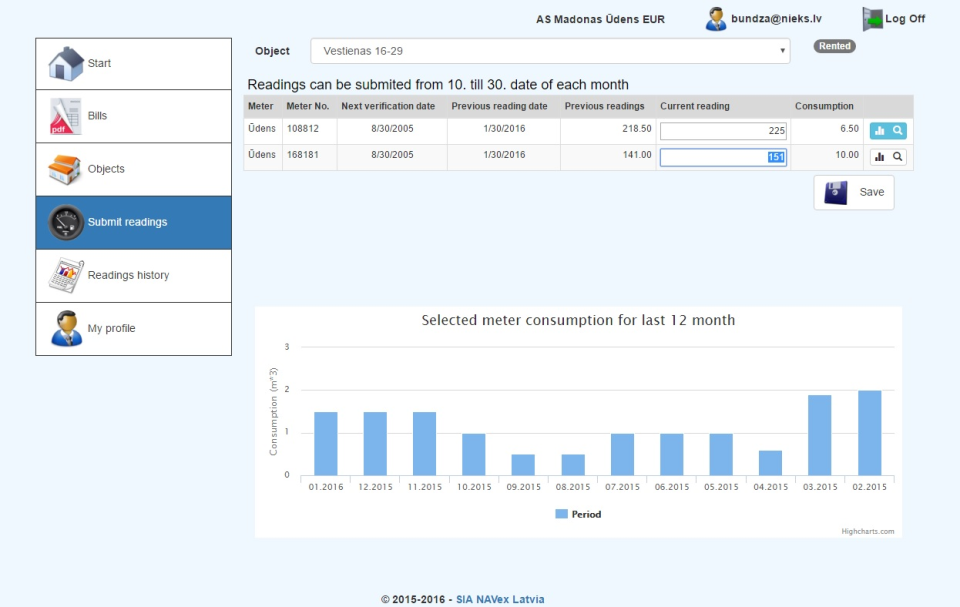Screen dimensions: 960x607
Task: Click the gauge icon beside Submit readings
Action: (66, 222)
